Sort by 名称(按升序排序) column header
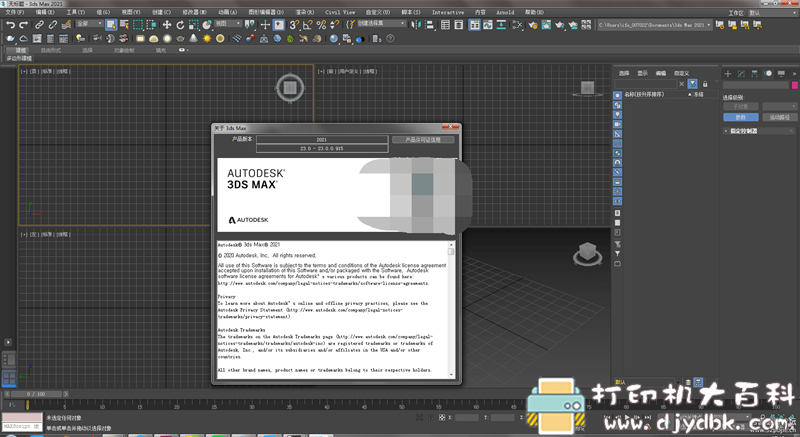Image resolution: width=800 pixels, height=437 pixels. pos(644,94)
